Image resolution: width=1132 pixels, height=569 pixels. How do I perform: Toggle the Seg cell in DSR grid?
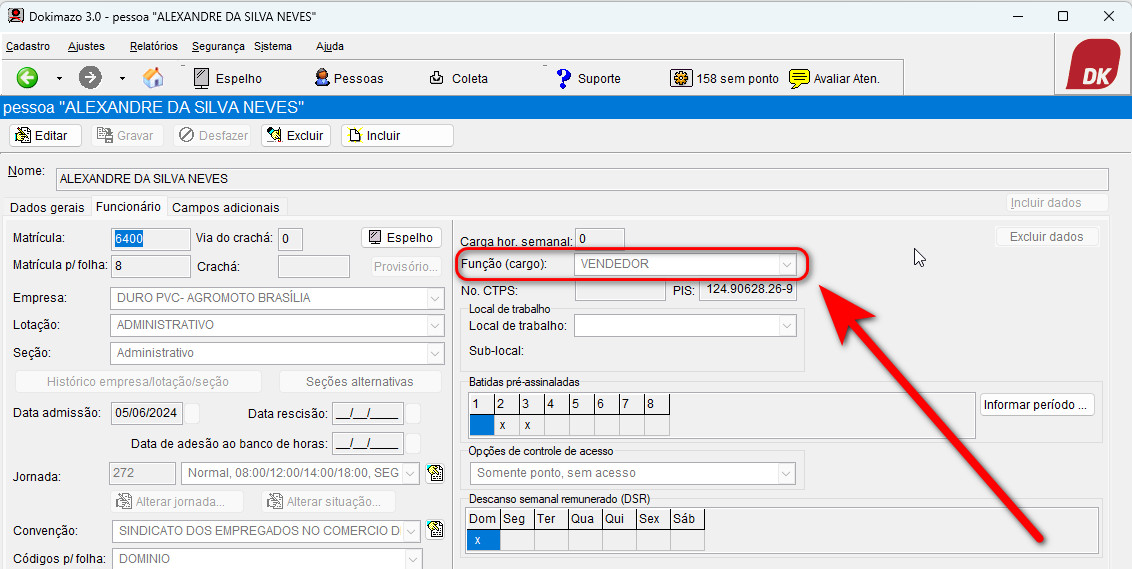click(516, 540)
